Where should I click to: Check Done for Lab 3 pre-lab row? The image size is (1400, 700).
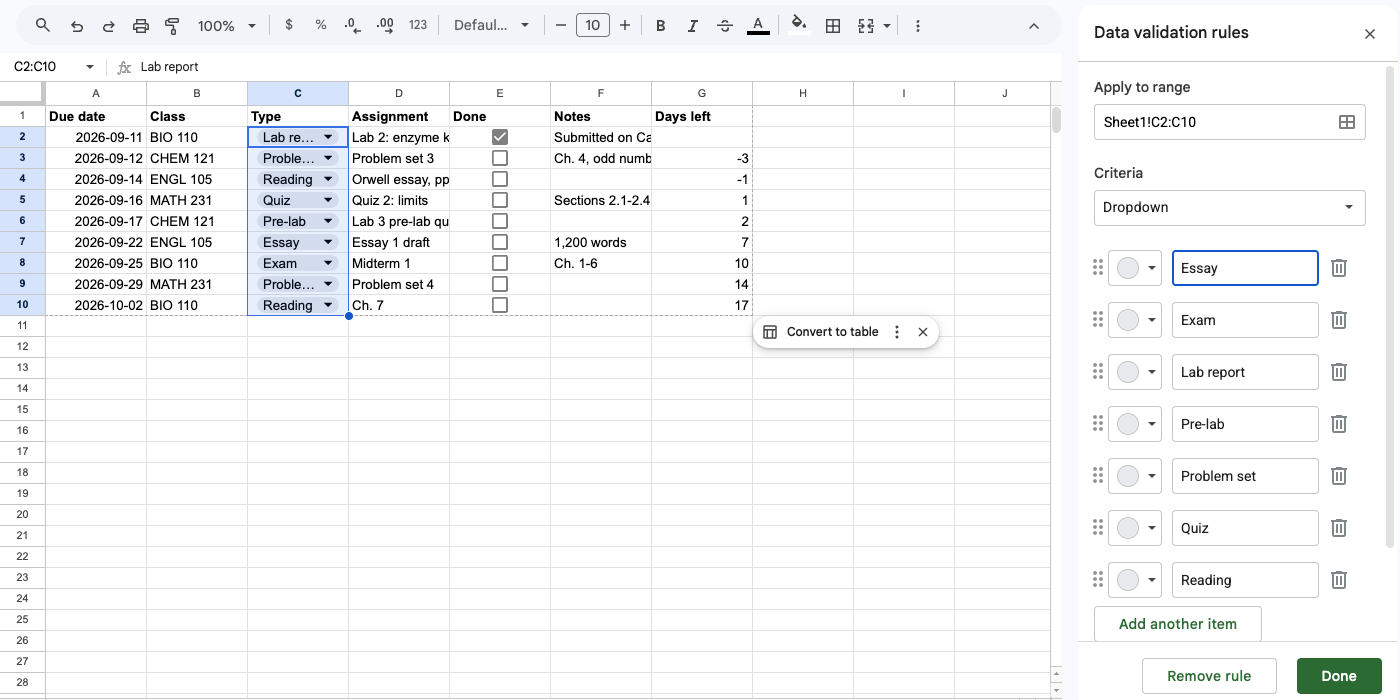tap(500, 221)
